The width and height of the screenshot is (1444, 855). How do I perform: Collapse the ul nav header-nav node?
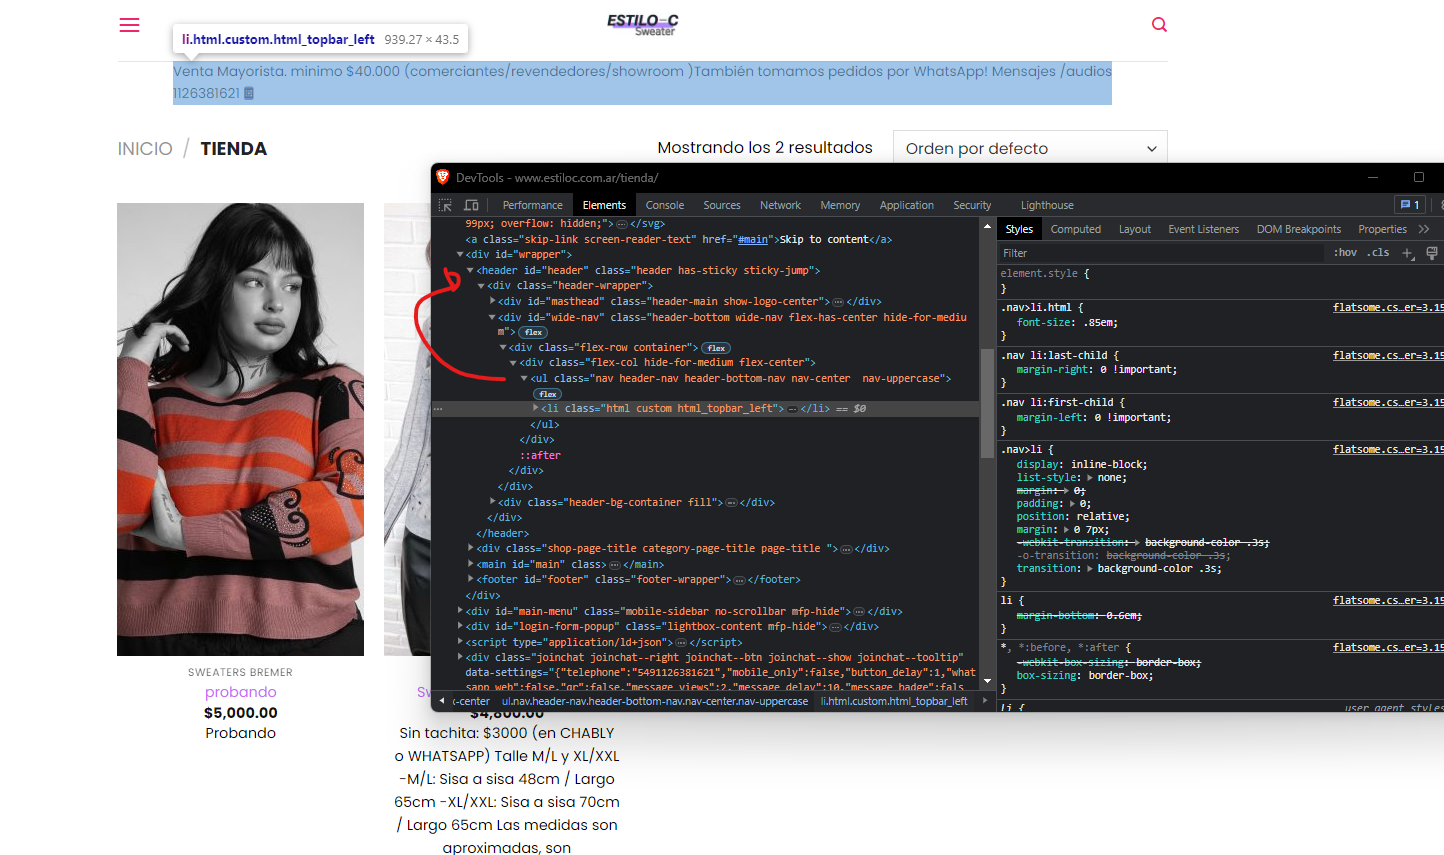click(524, 379)
